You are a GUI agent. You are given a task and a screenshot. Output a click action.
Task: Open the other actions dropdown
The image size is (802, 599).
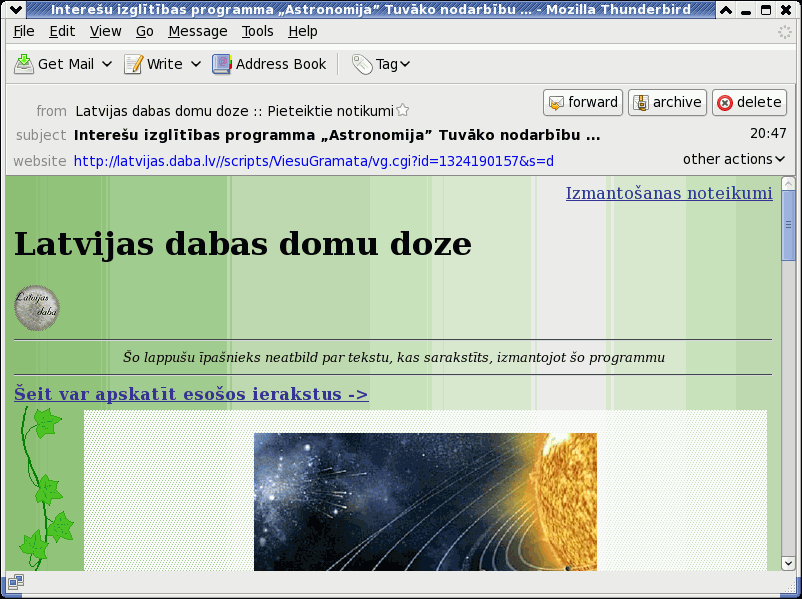[733, 159]
